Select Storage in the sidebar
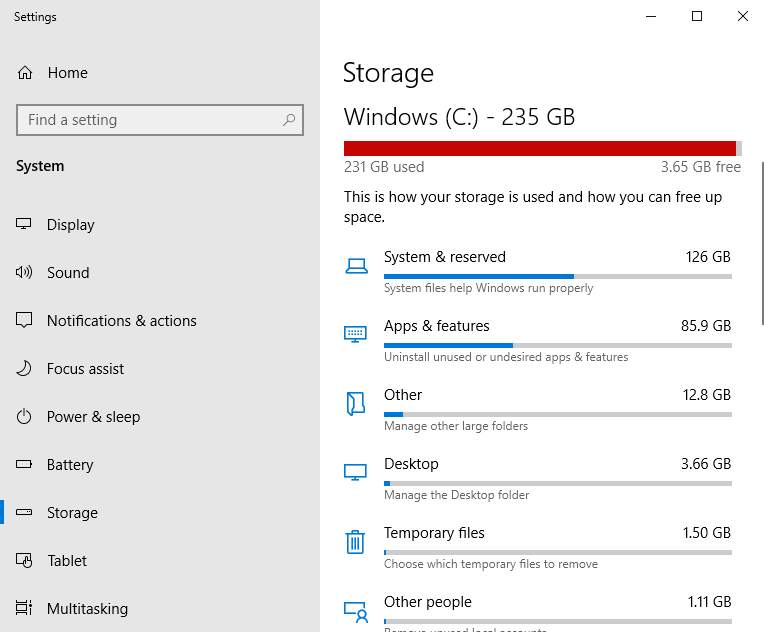 point(160,513)
